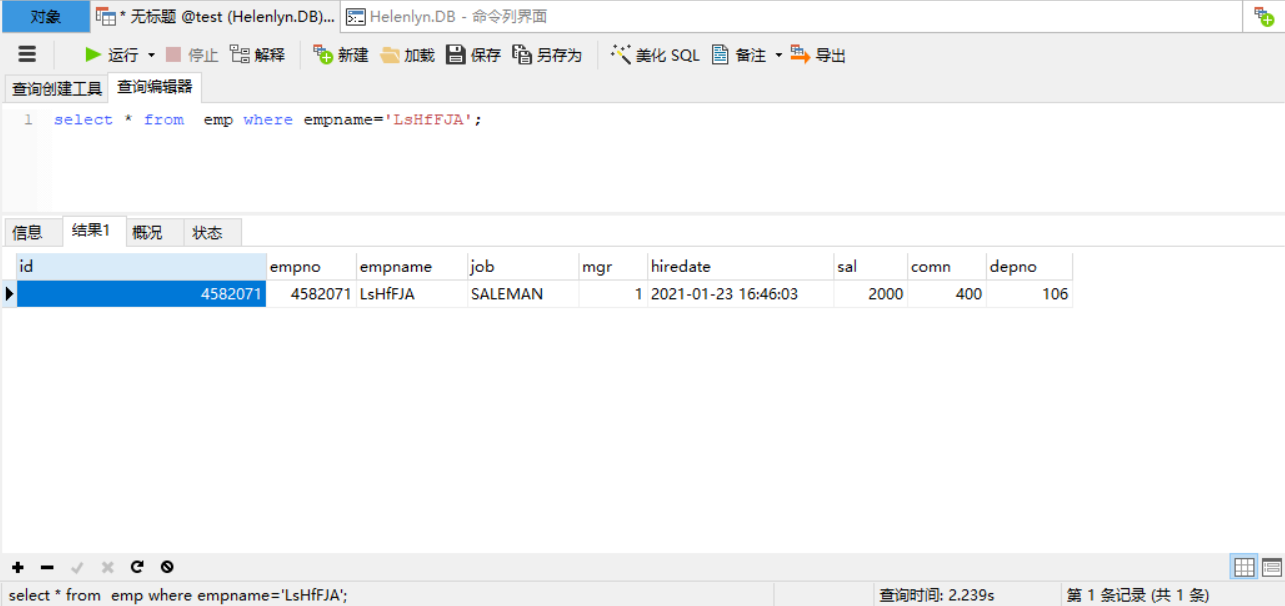The image size is (1285, 606).
Task: Click 另存为 save as button
Action: click(547, 55)
